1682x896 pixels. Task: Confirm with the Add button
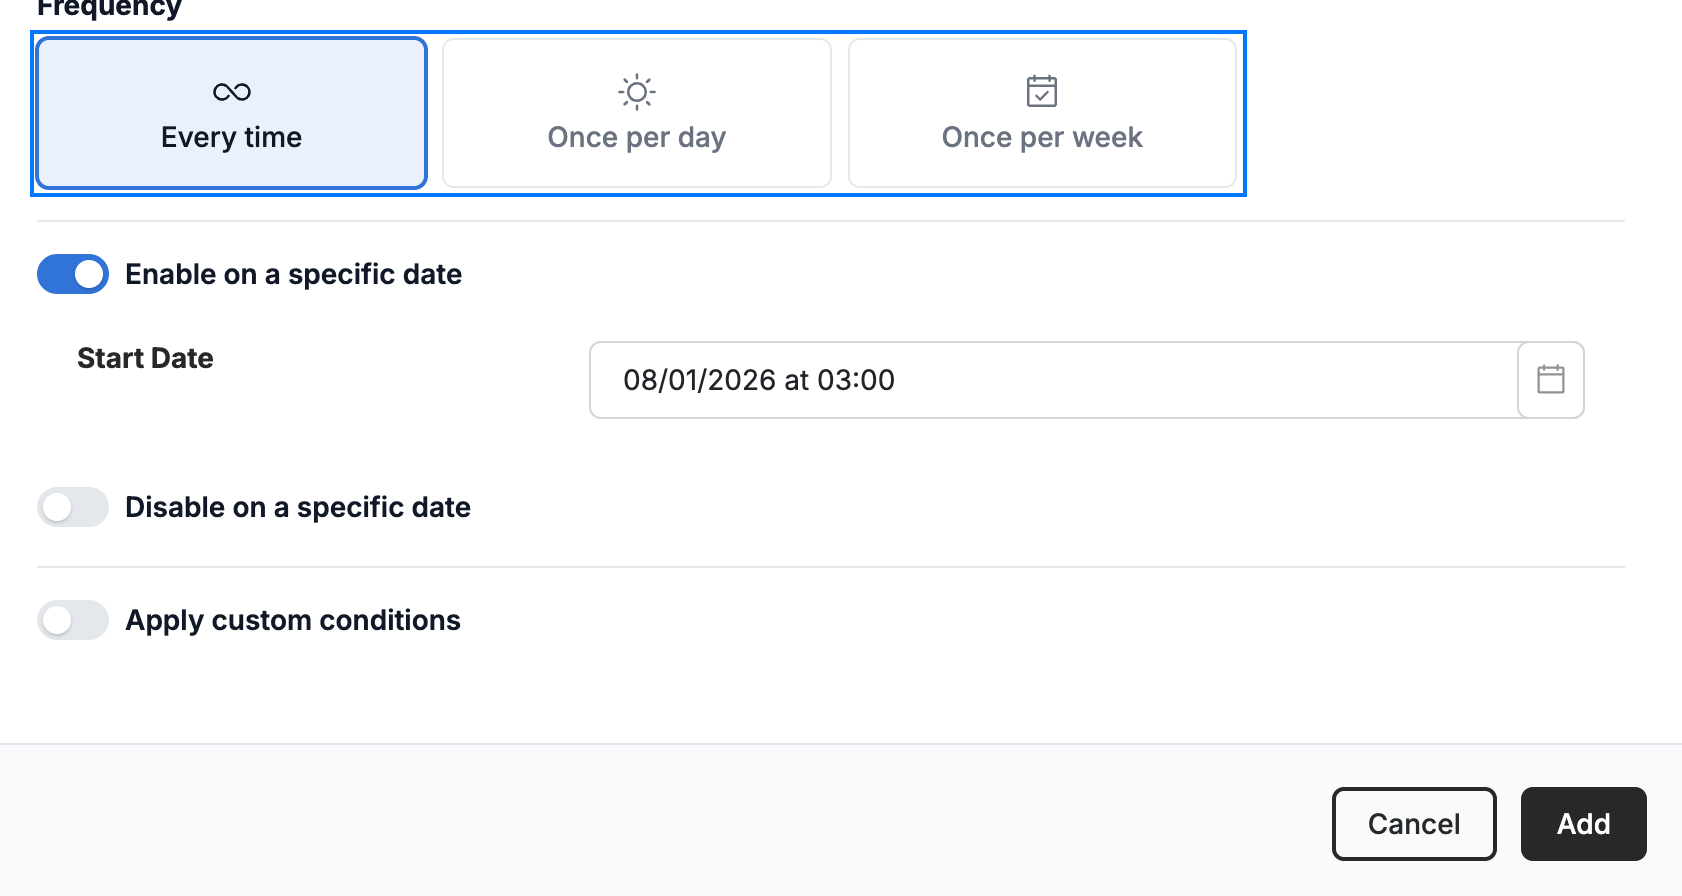[x=1584, y=824]
